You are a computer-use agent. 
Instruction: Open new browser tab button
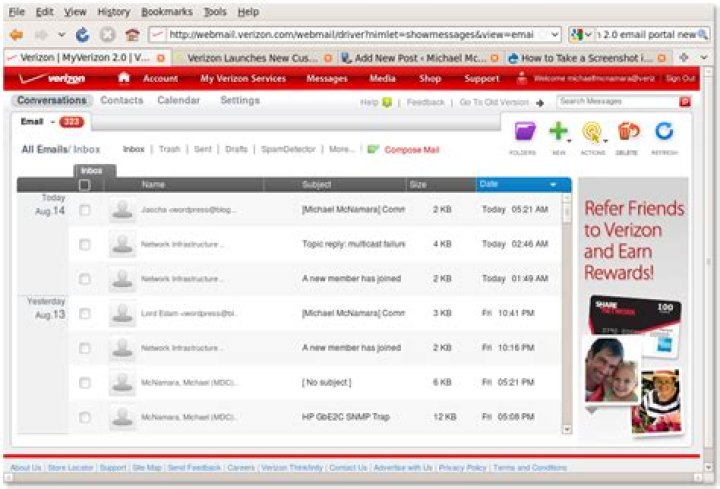pyautogui.click(x=684, y=57)
